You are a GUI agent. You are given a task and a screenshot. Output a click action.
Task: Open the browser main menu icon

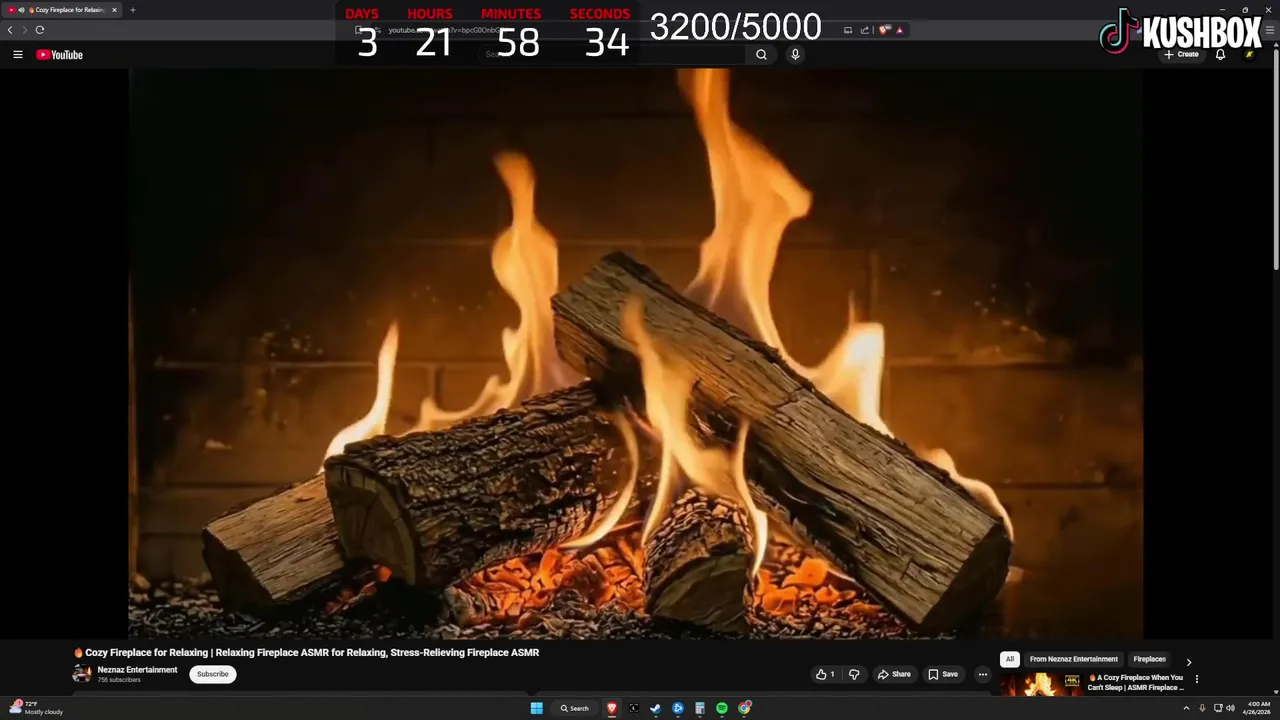tap(1270, 30)
